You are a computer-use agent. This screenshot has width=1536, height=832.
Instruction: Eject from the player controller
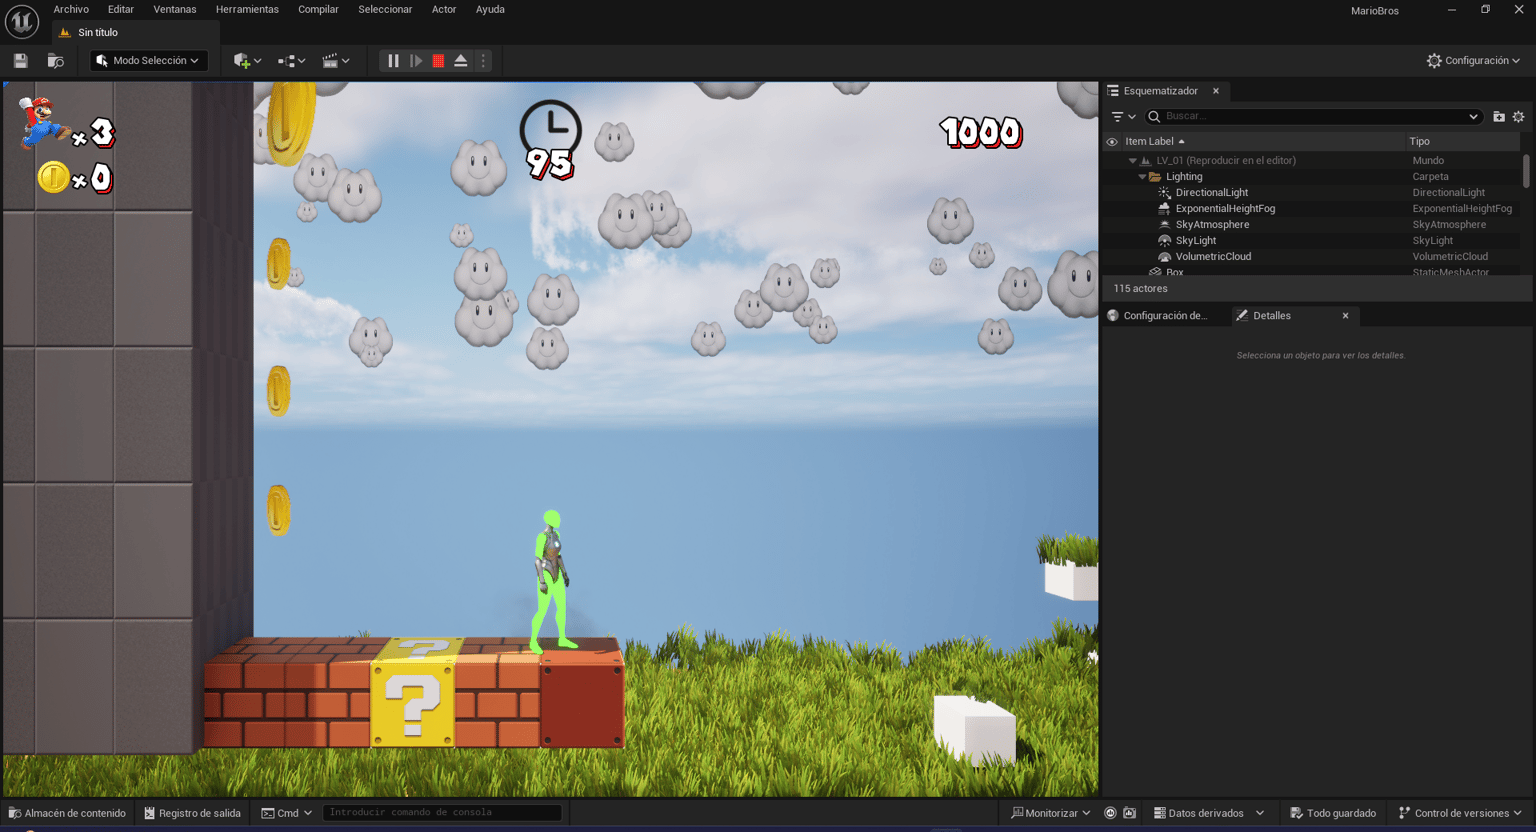[x=461, y=61]
